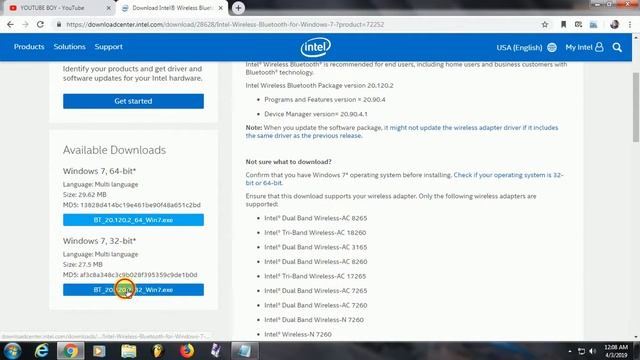Click the lock icon in address bar

tap(59, 24)
